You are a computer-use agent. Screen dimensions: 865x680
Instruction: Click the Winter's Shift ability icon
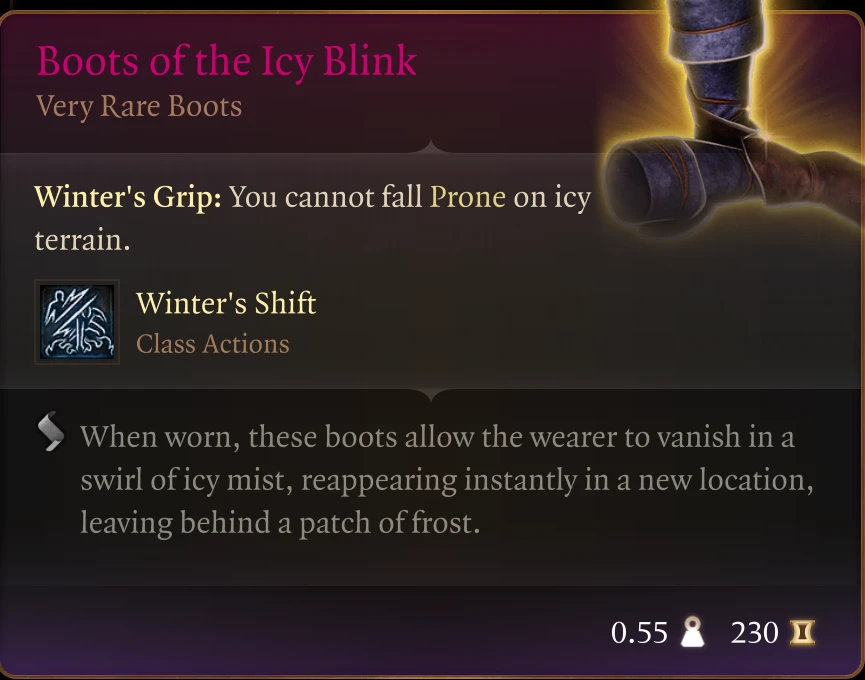[77, 322]
